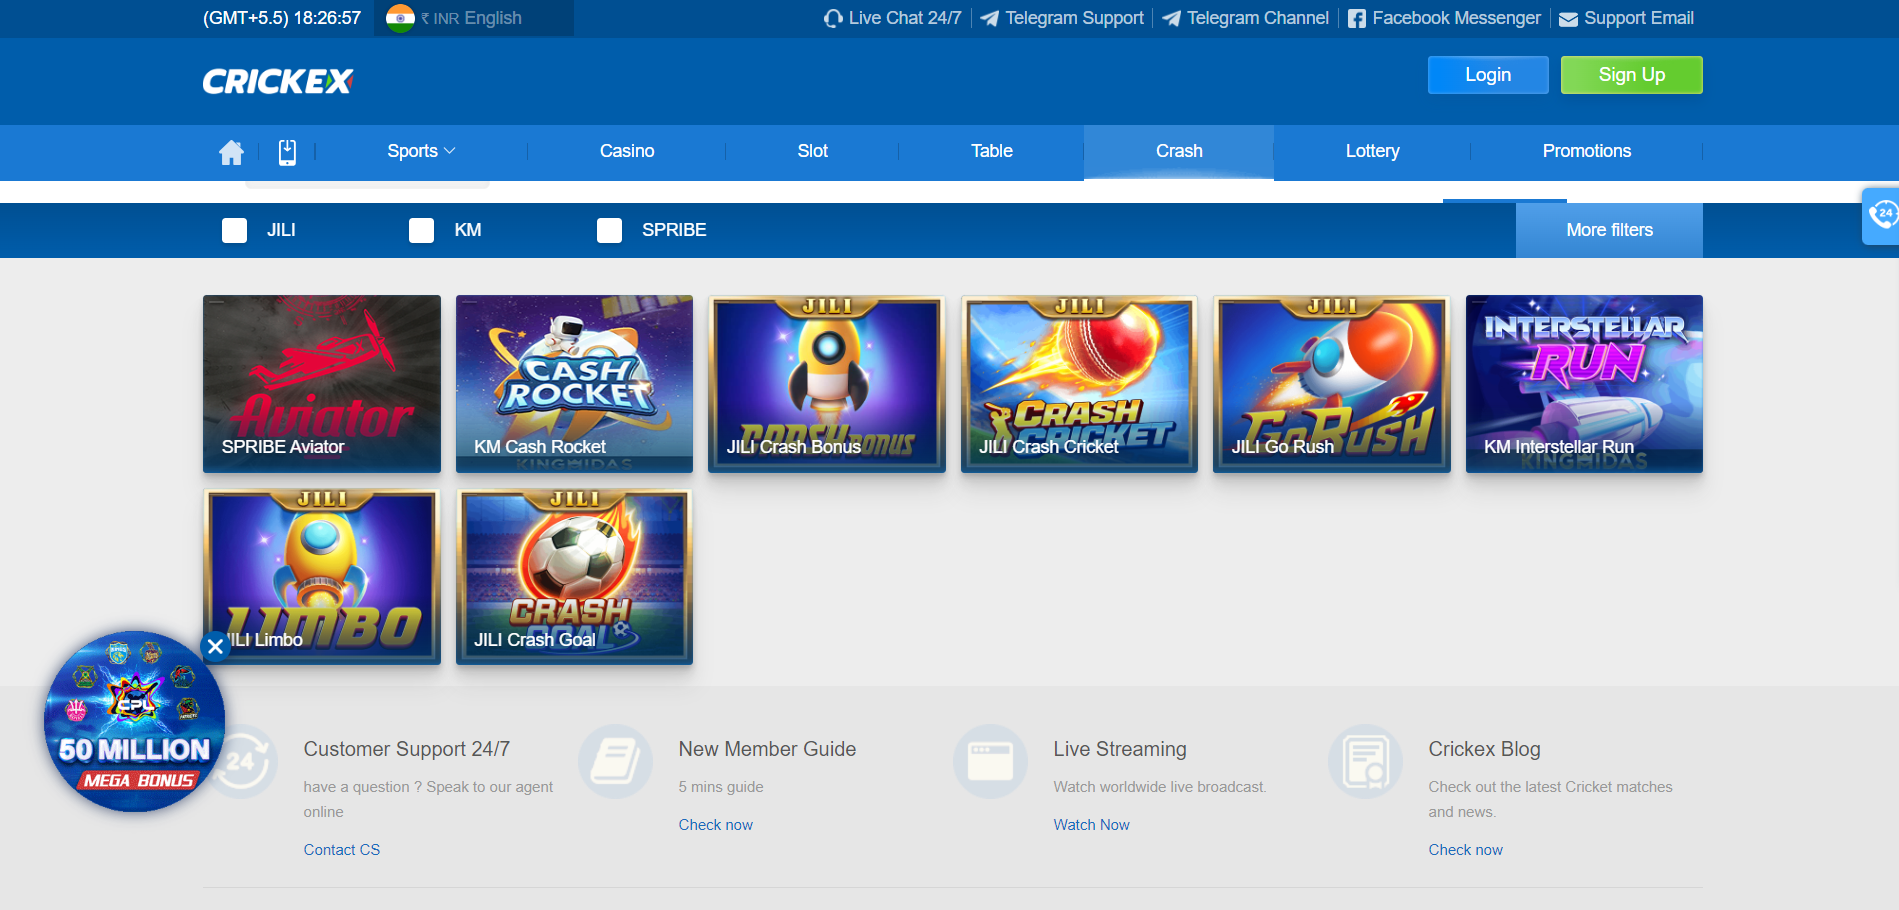The height and width of the screenshot is (910, 1899).
Task: Click the Support Email envelope icon
Action: 1568,19
